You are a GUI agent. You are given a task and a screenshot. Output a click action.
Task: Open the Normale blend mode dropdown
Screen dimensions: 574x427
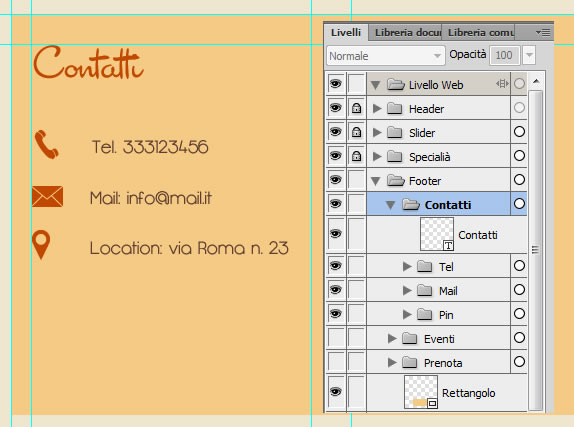point(385,56)
